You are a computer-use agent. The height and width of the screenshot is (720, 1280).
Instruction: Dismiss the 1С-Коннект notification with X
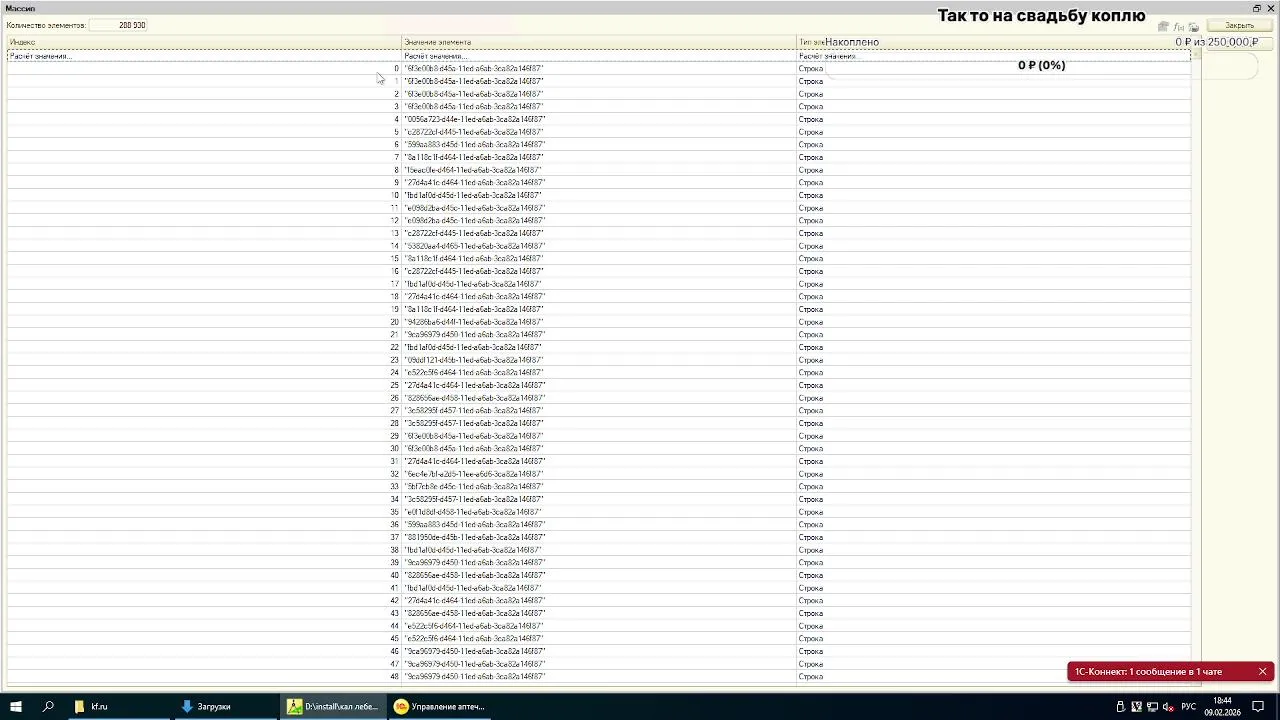tap(1262, 672)
